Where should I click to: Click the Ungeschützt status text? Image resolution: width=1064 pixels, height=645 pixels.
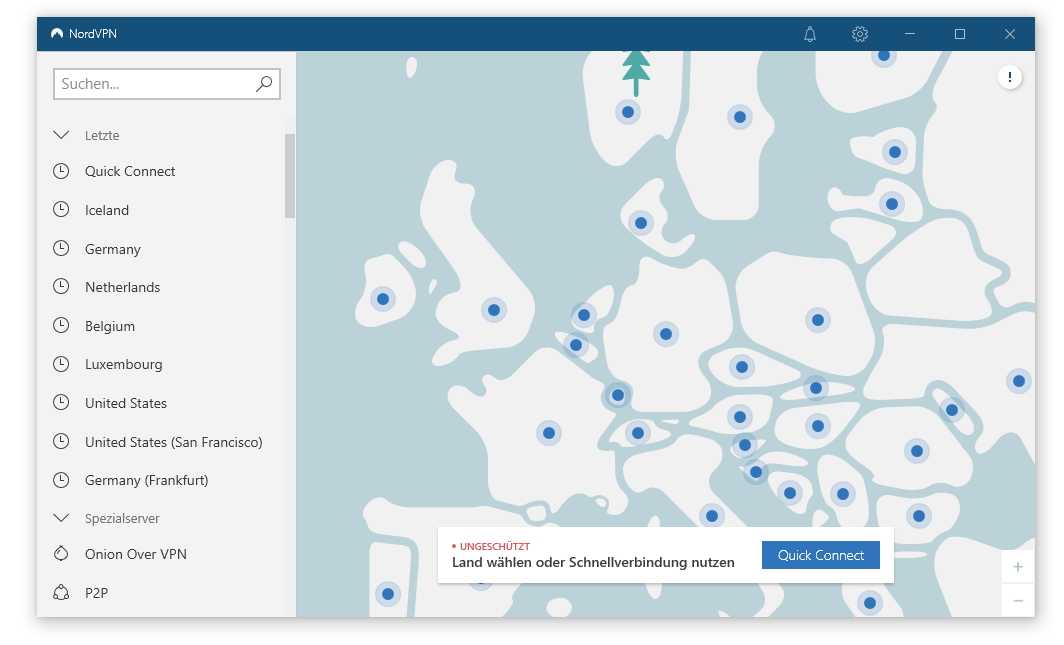pyautogui.click(x=495, y=546)
